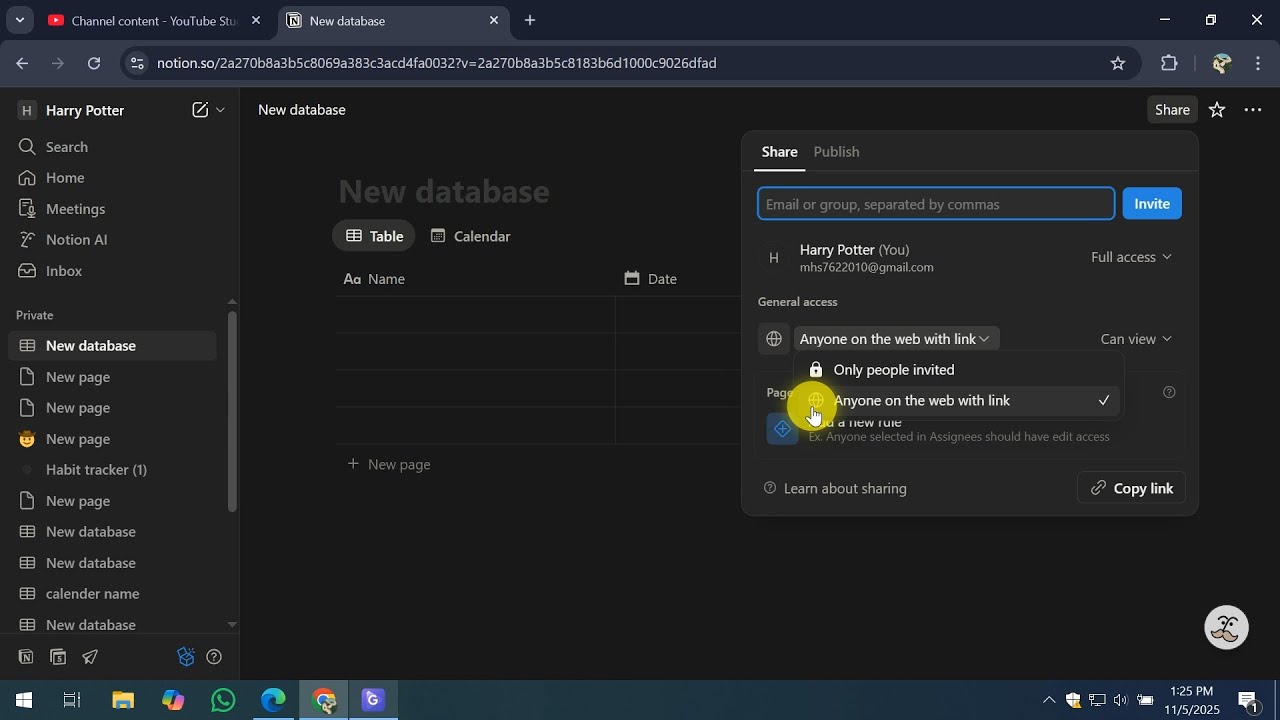The image size is (1280, 720).
Task: Click the sidebar scrollbar thumb
Action: [232, 410]
